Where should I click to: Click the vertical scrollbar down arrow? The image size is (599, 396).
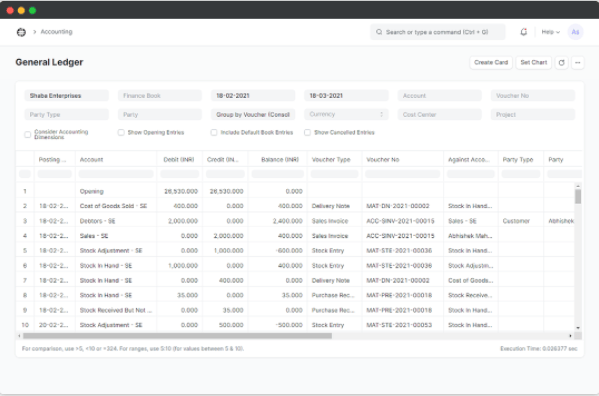[578, 328]
